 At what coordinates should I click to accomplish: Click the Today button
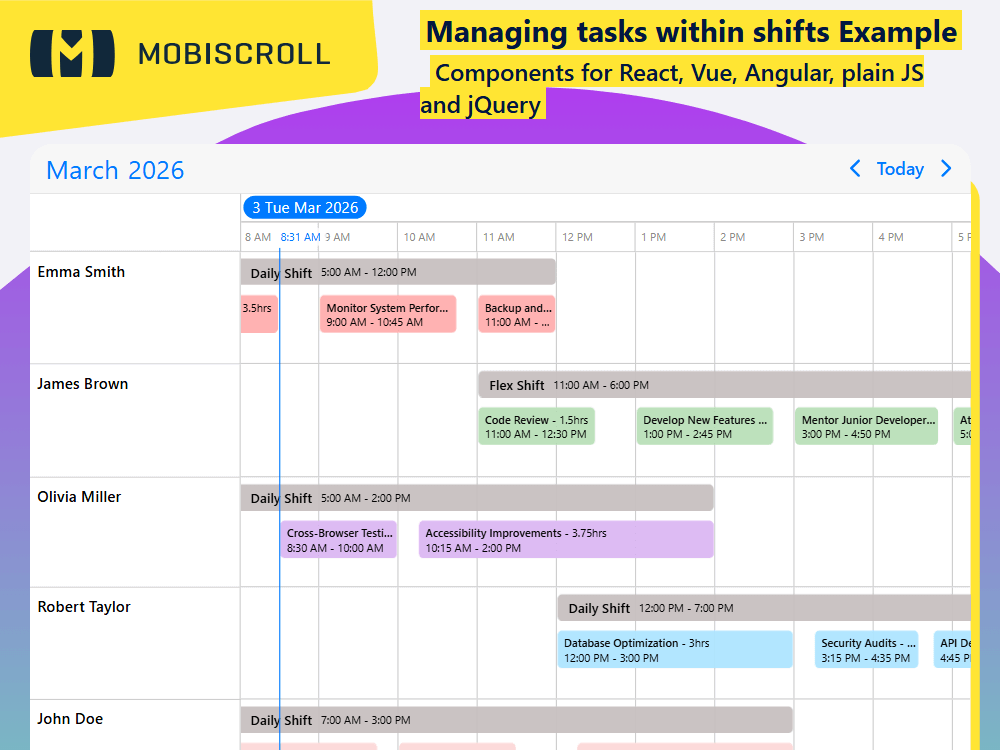[x=900, y=169]
